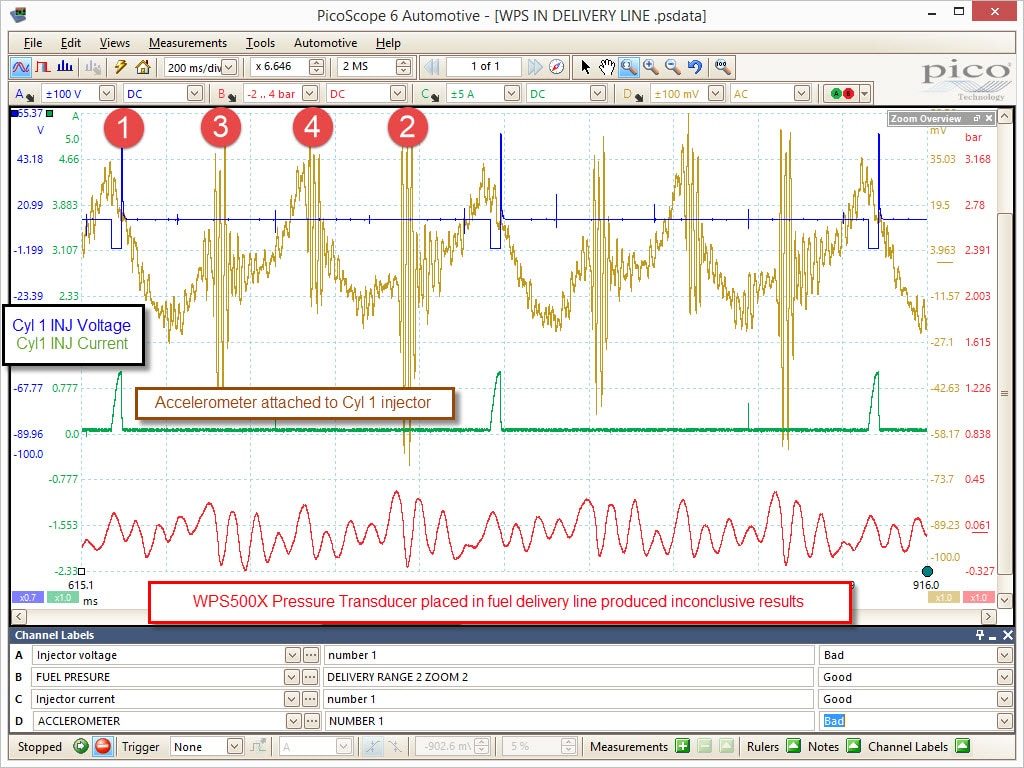Image resolution: width=1024 pixels, height=768 pixels.
Task: Close the Zoom Overview panel
Action: pos(989,118)
